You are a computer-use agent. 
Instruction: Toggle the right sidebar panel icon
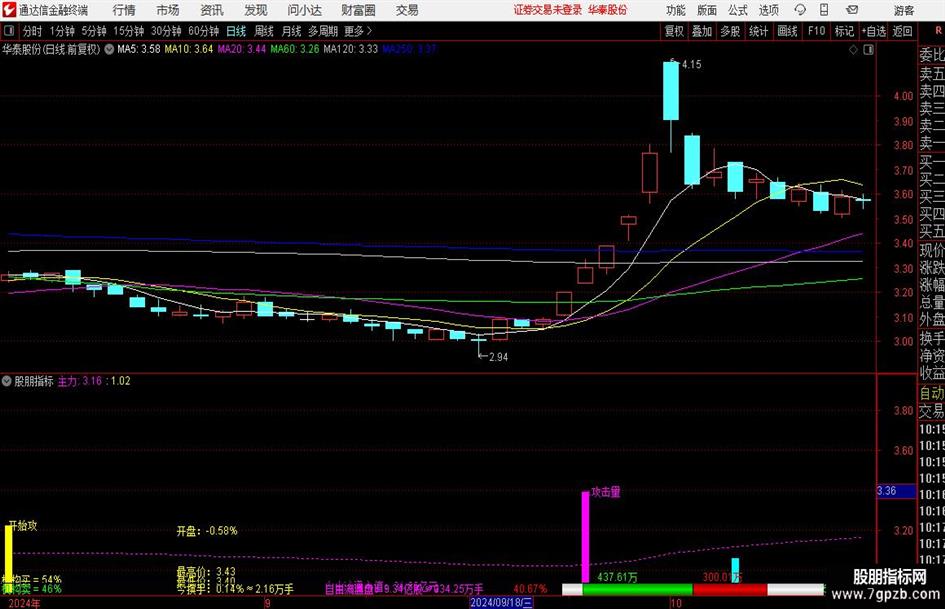pyautogui.click(x=868, y=50)
